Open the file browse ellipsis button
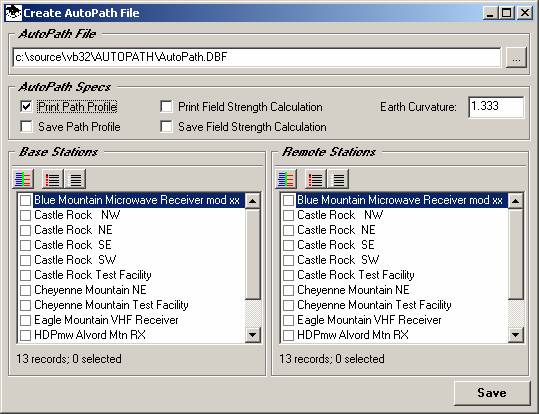 pyautogui.click(x=516, y=57)
